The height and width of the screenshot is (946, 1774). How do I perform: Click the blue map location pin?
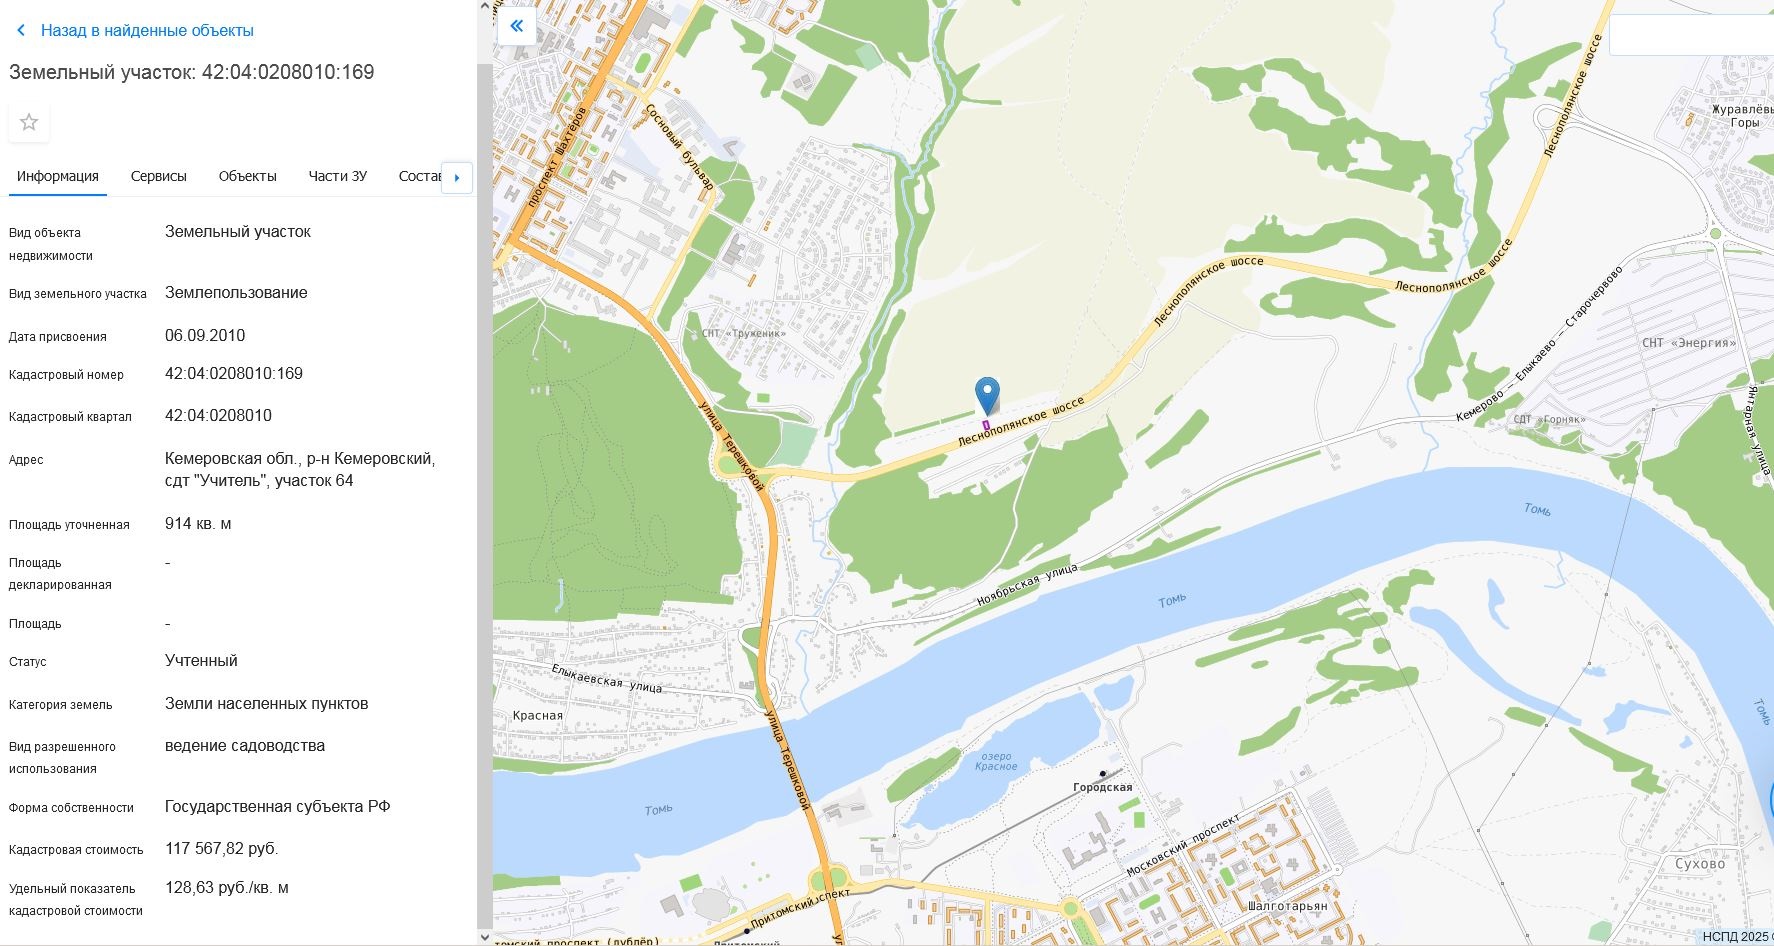pyautogui.click(x=987, y=396)
